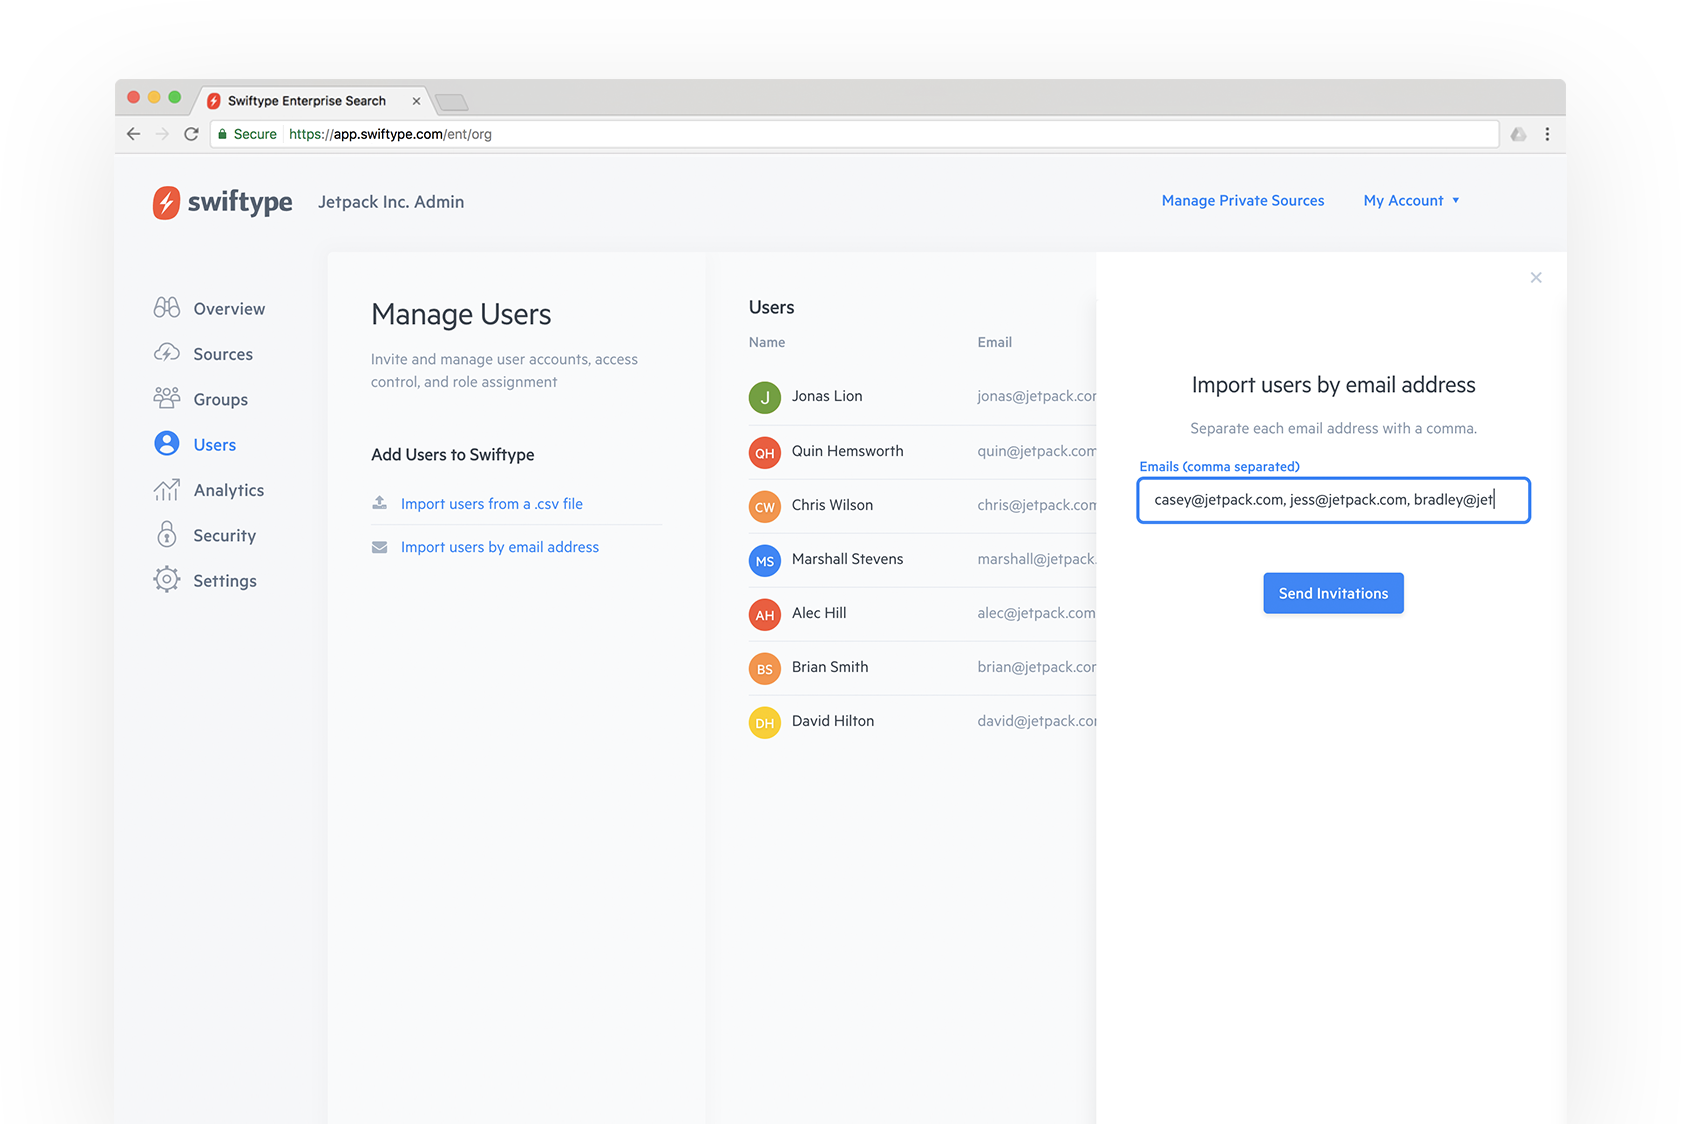Open the Groups people icon
This screenshot has height=1124, width=1681.
(167, 398)
